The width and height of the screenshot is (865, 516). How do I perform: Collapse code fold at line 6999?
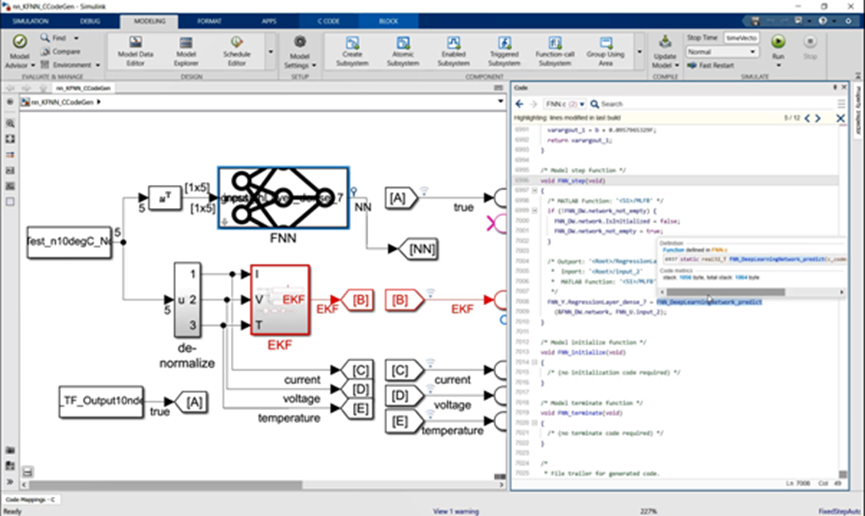coord(534,211)
